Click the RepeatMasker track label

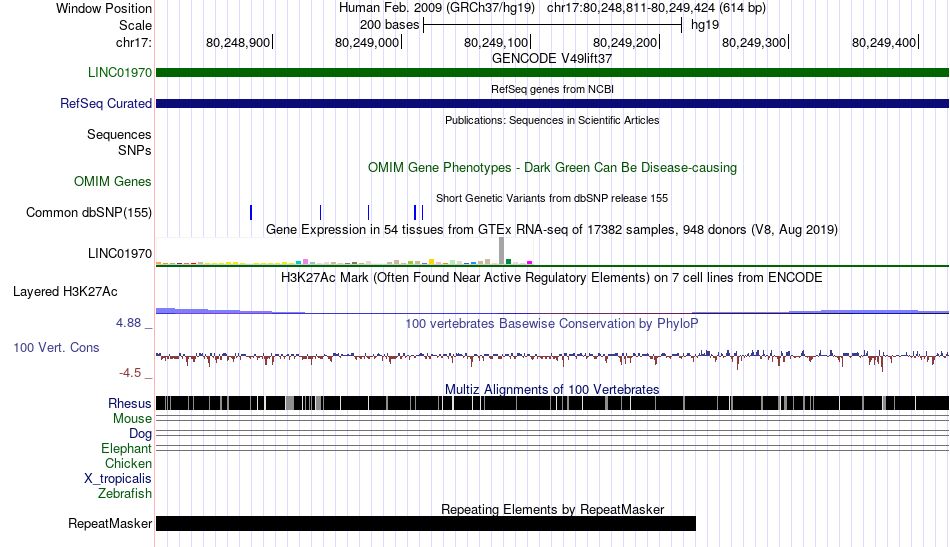tap(110, 523)
